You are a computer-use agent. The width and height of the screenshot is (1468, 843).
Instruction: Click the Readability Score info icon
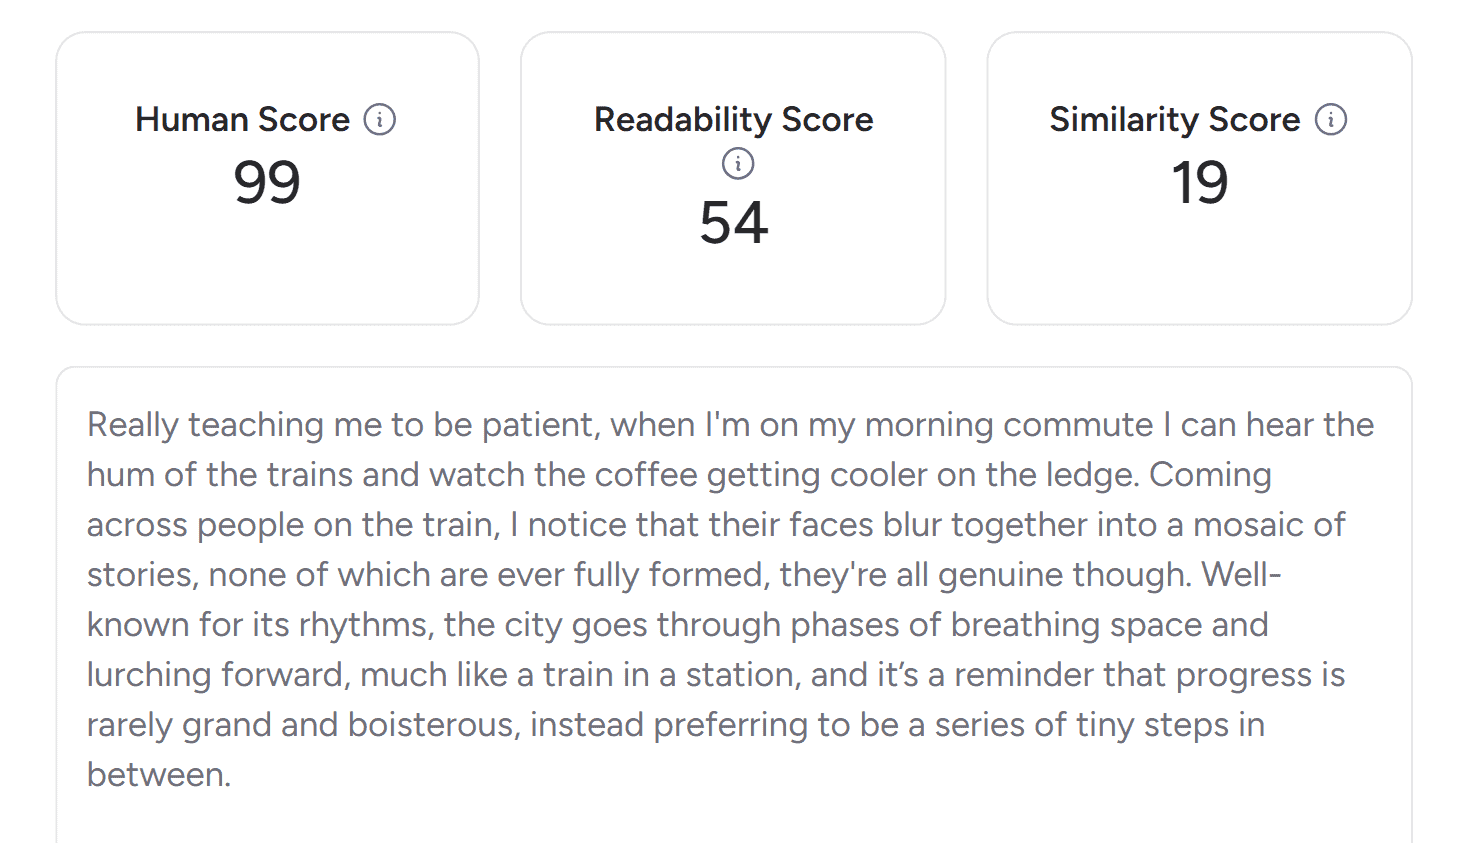(738, 163)
